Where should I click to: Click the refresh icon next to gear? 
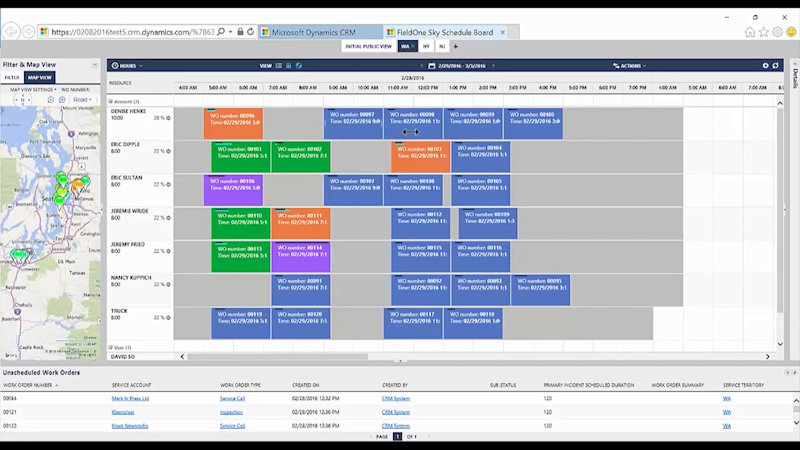777,66
